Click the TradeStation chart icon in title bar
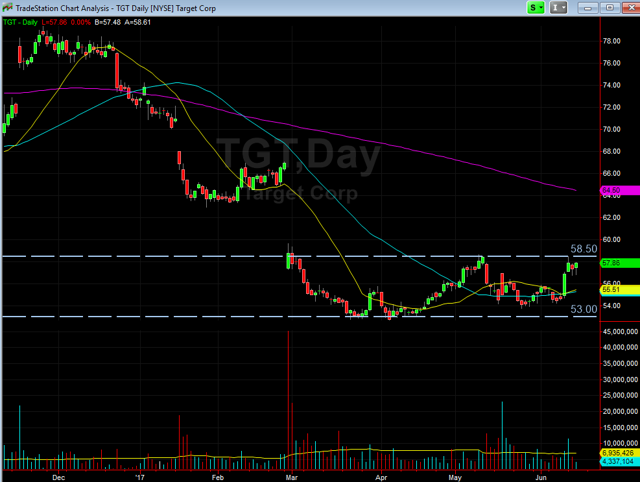640x482 pixels. click(7, 8)
